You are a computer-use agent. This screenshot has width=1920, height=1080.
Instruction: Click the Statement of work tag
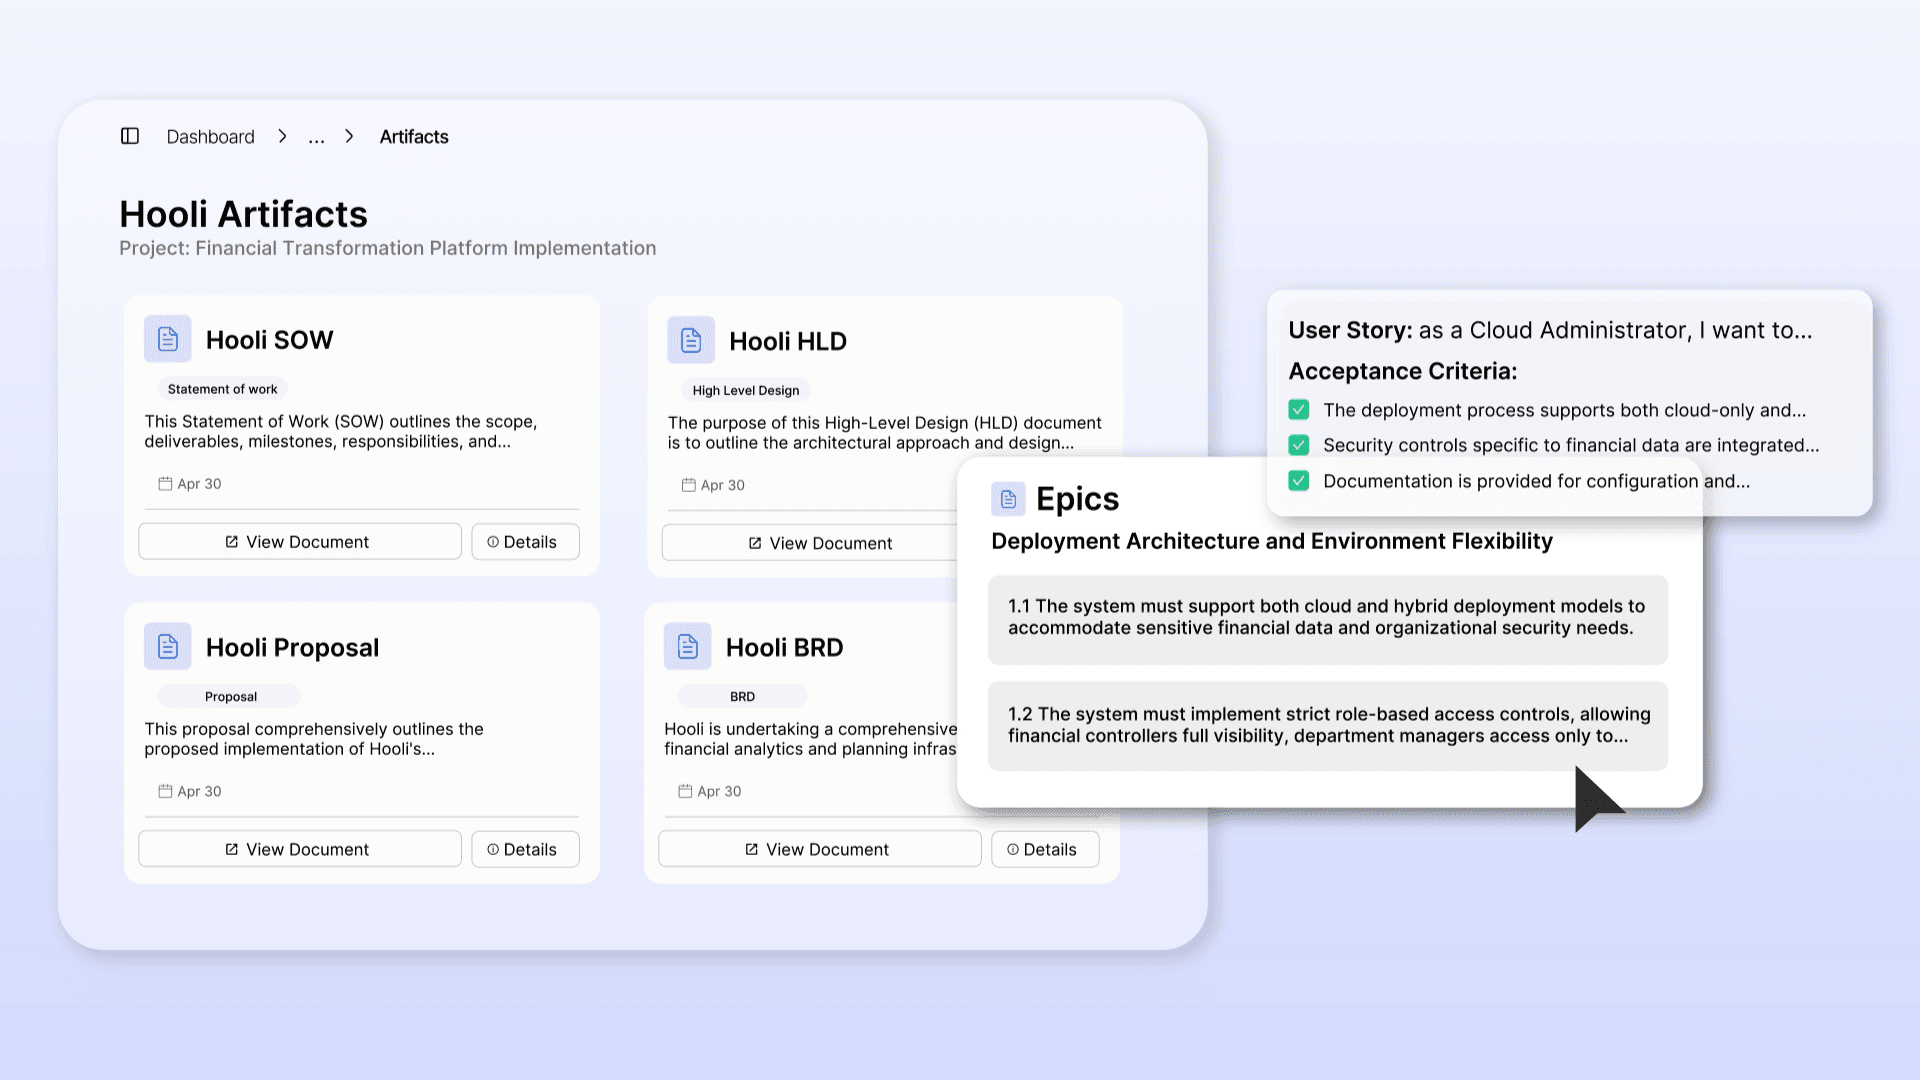[223, 389]
